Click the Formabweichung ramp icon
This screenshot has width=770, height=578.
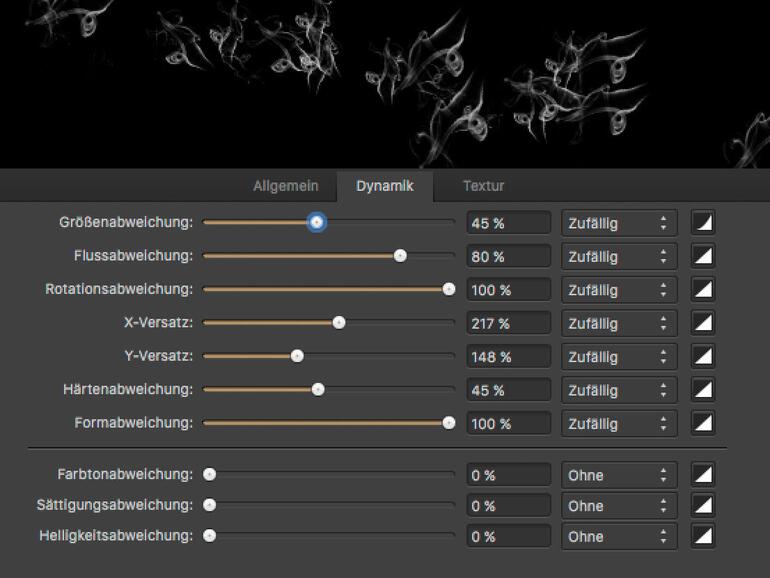point(703,423)
